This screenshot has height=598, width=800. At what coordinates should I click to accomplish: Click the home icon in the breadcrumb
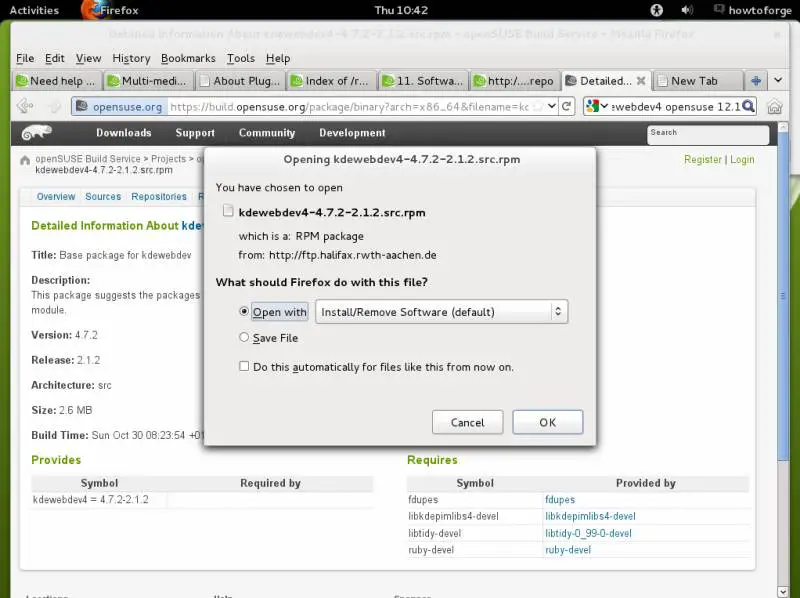(24, 160)
